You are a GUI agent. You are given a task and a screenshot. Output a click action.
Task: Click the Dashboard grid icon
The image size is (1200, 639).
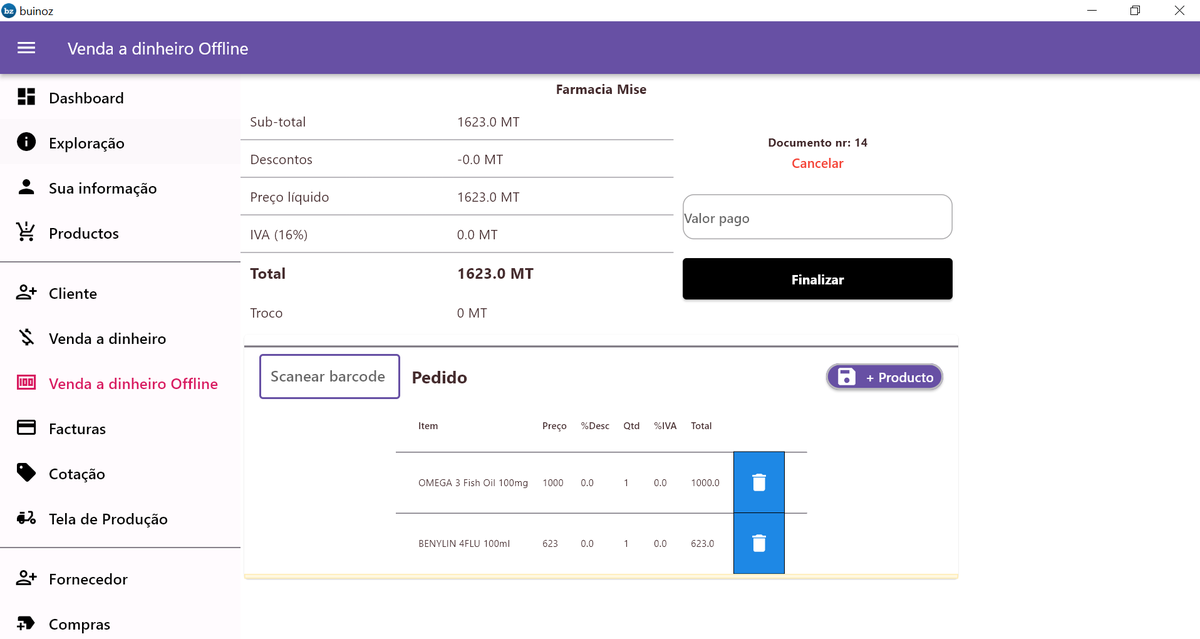click(27, 97)
